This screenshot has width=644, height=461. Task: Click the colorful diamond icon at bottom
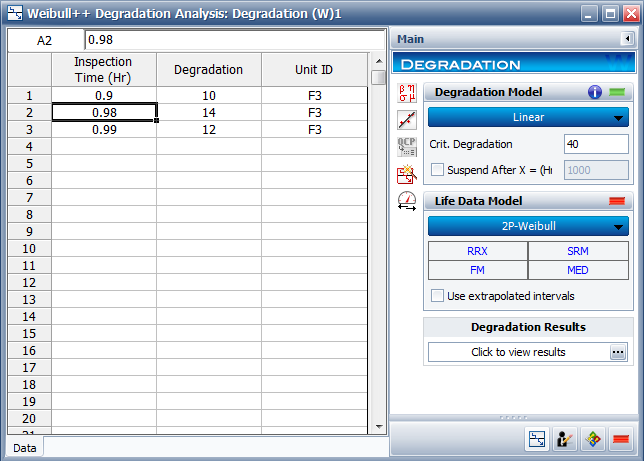pos(593,439)
